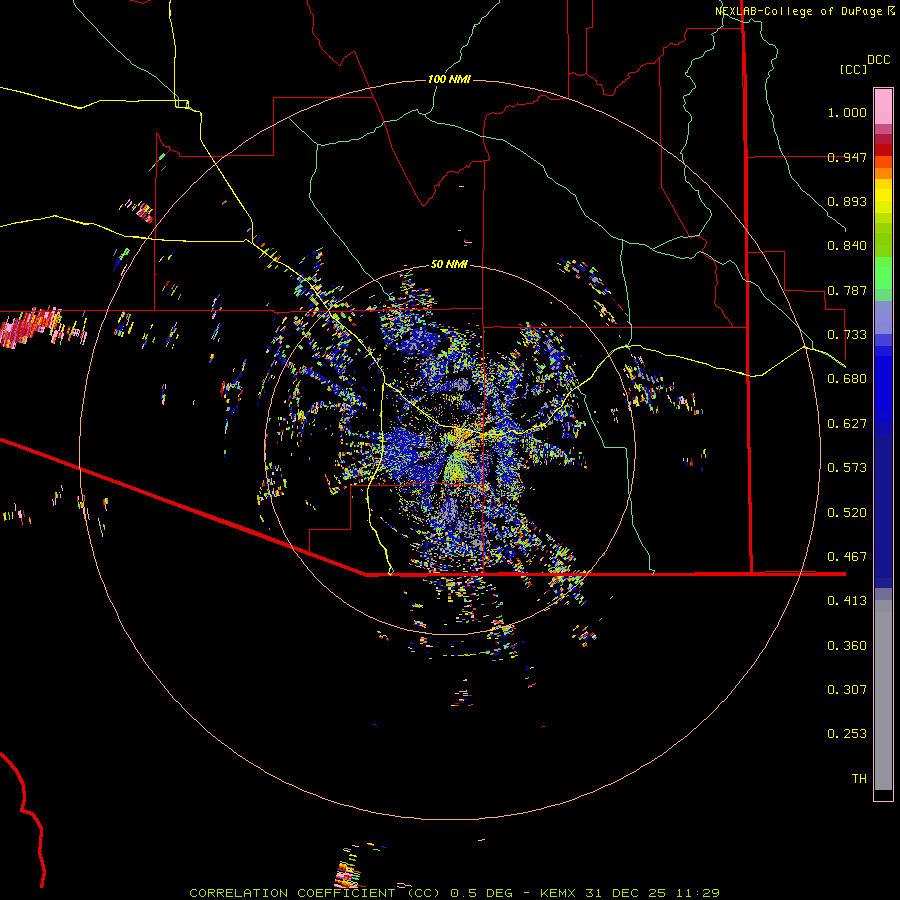Click the 0.413 scale value
Screen dimensions: 900x900
(x=847, y=601)
